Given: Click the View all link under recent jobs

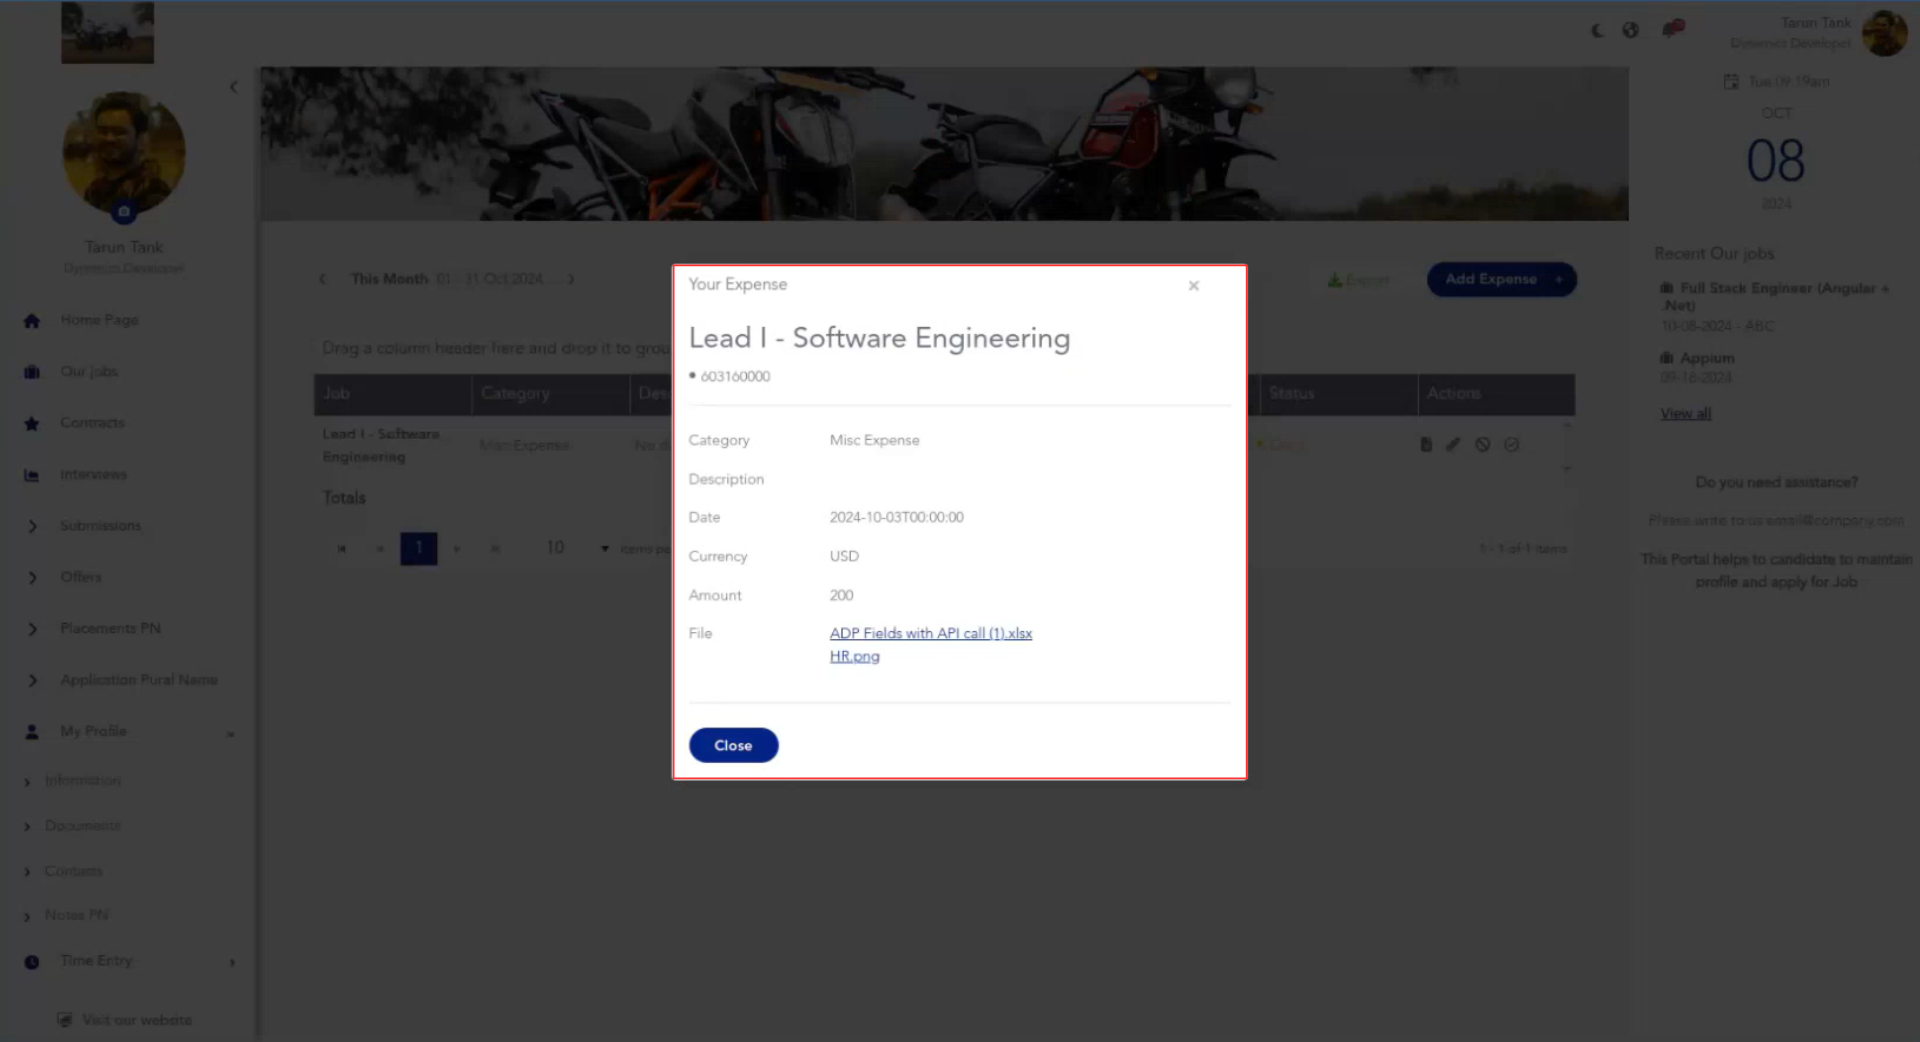Looking at the screenshot, I should point(1685,414).
